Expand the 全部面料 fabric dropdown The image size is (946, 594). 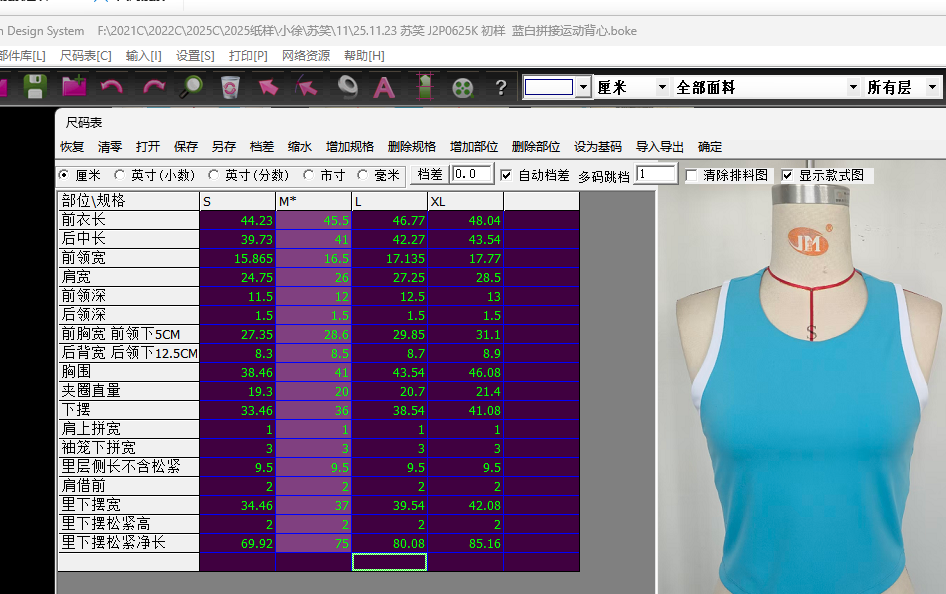pyautogui.click(x=853, y=88)
